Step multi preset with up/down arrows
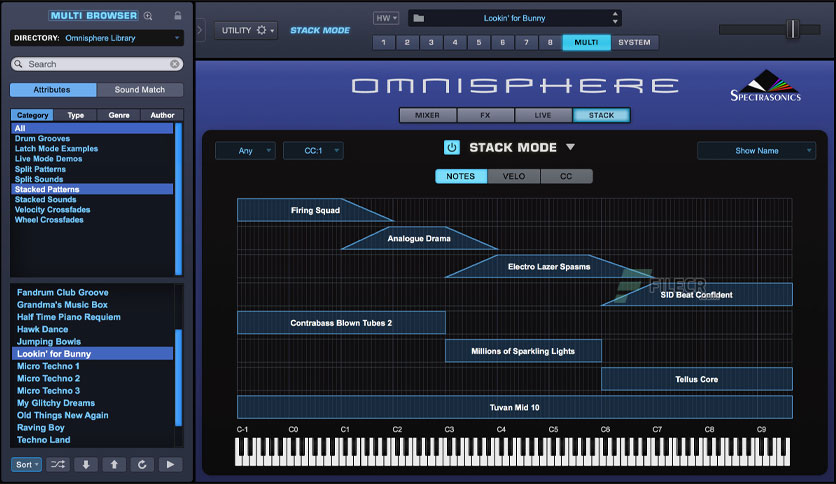The width and height of the screenshot is (836, 484). tap(615, 18)
